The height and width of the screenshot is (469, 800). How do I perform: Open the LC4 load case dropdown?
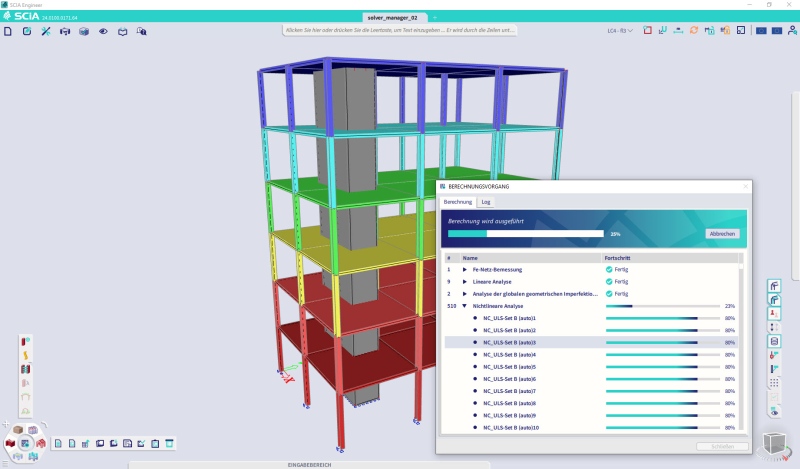coord(620,31)
